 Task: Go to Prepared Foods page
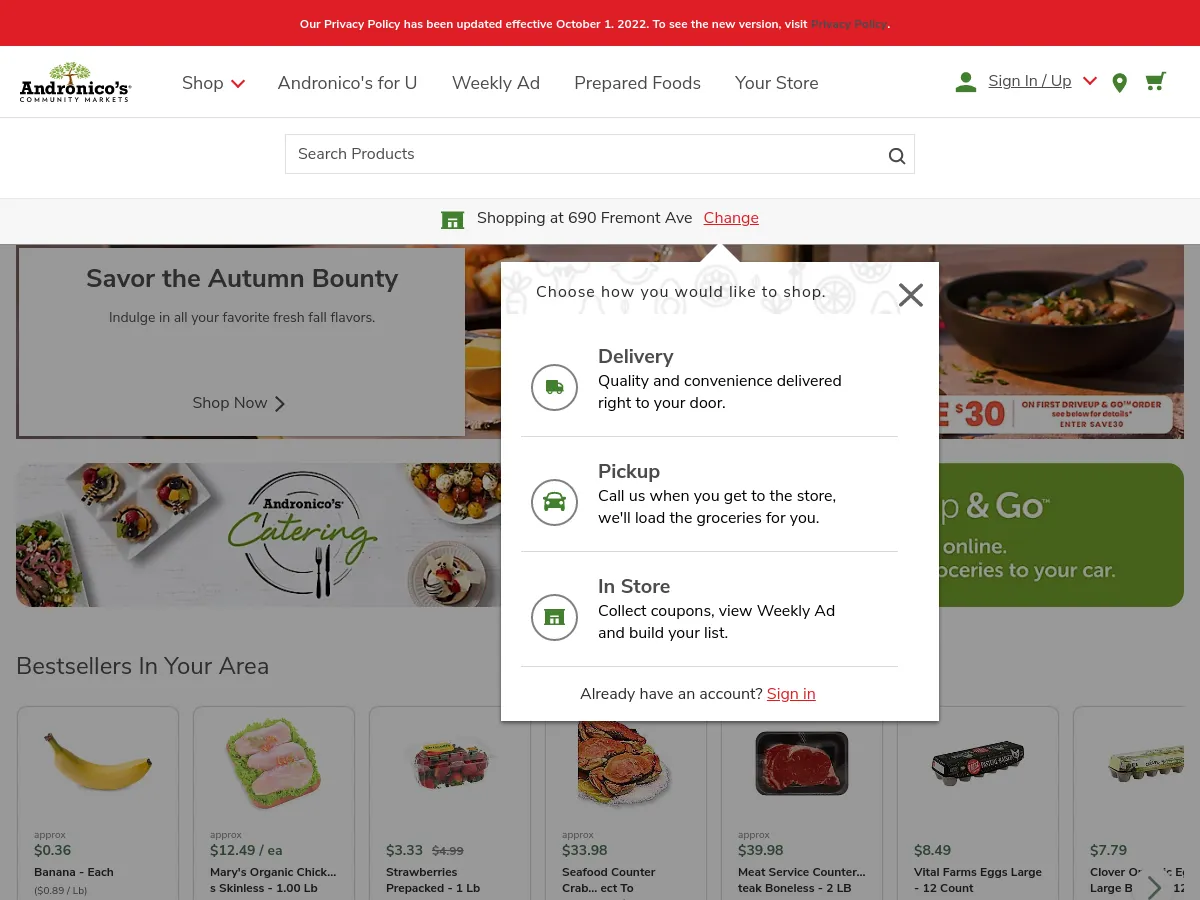[x=637, y=83]
